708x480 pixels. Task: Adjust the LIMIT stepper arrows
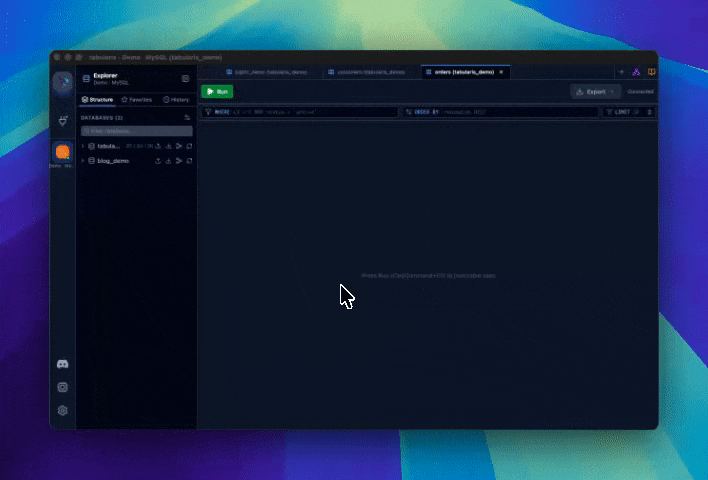point(649,112)
